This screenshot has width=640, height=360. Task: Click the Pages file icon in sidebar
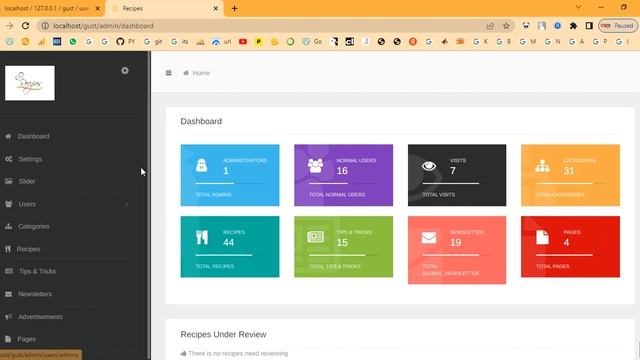pyautogui.click(x=8, y=339)
